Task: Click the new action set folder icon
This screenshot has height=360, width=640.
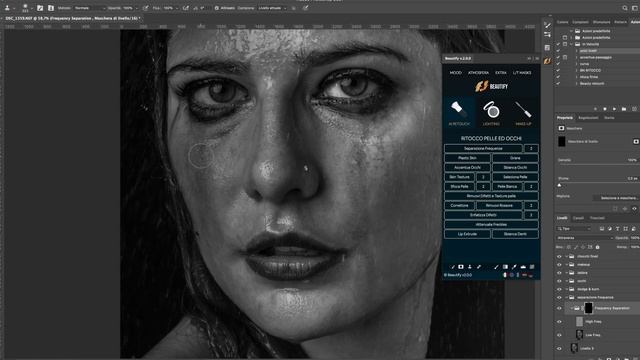Action: (x=624, y=109)
